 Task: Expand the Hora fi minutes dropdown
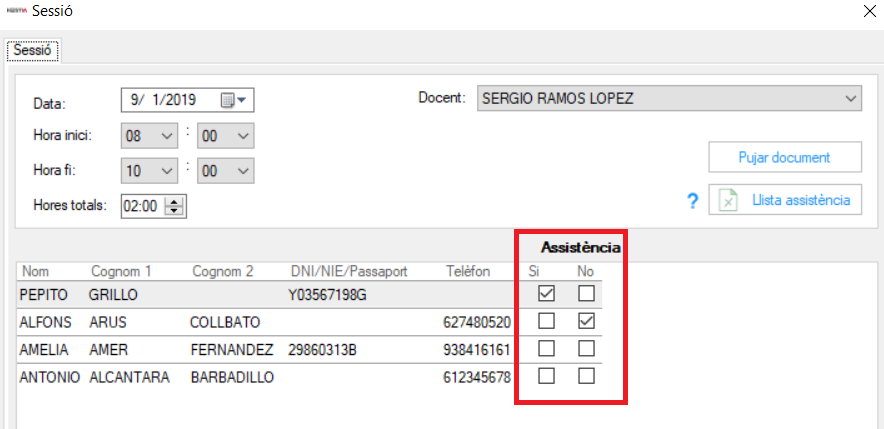[243, 171]
